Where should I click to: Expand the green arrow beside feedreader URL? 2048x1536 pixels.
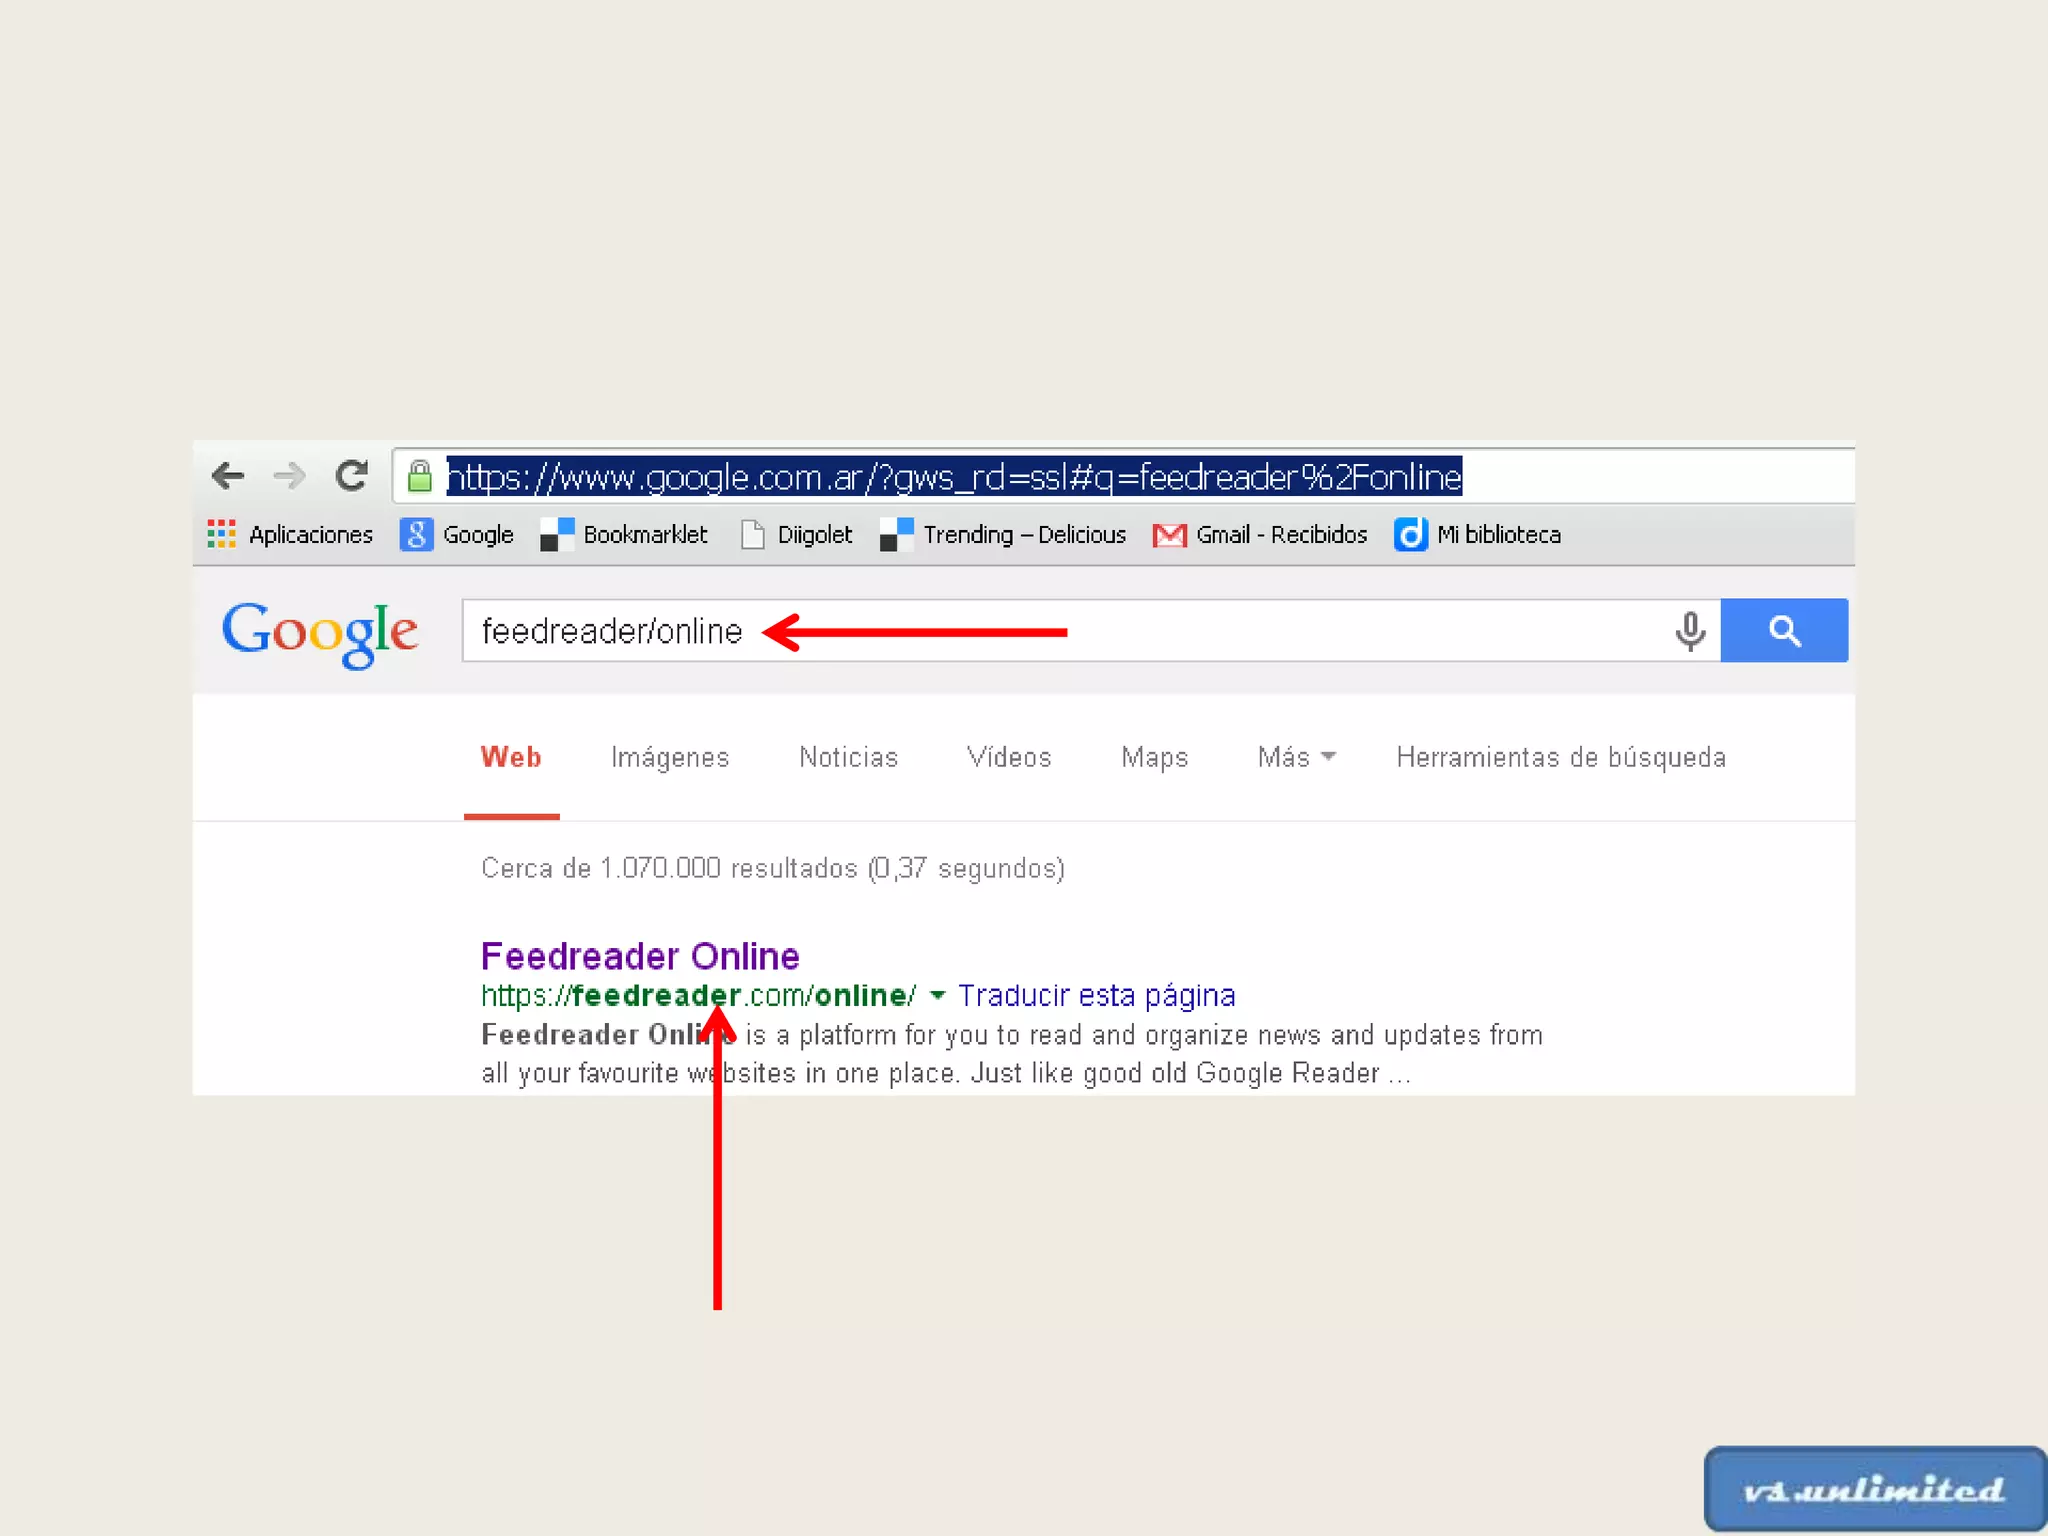[937, 996]
